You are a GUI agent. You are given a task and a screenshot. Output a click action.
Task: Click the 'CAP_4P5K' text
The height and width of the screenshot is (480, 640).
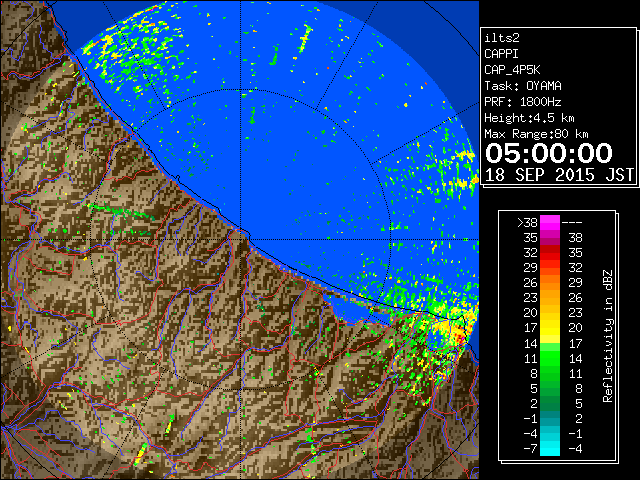coord(512,70)
